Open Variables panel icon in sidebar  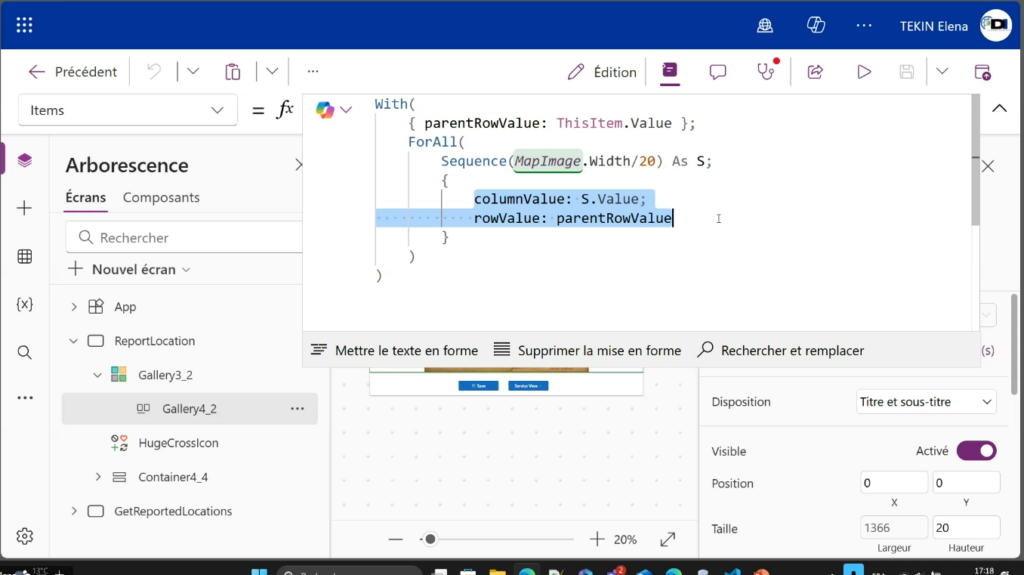[x=25, y=304]
